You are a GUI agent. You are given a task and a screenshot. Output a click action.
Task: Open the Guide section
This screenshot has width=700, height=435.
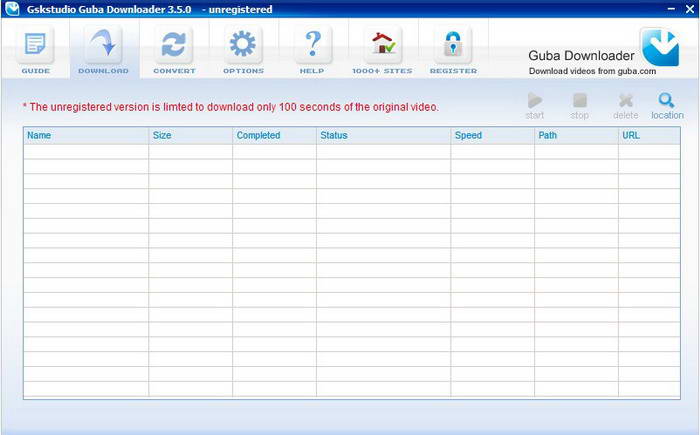coord(35,50)
